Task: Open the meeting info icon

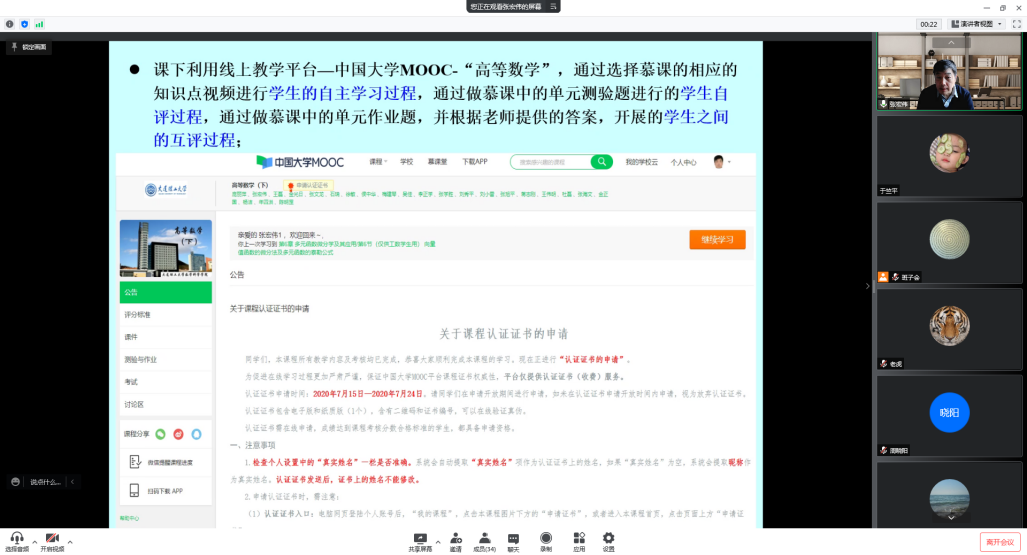Action: pyautogui.click(x=9, y=24)
